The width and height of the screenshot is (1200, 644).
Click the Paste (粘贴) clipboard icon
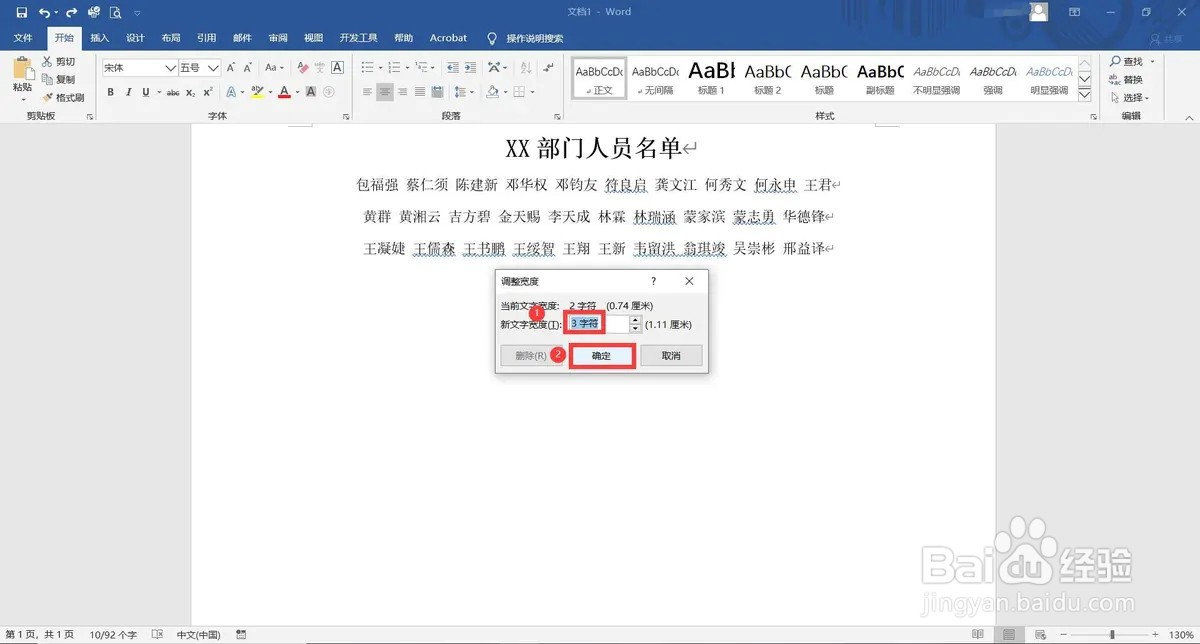(x=22, y=69)
